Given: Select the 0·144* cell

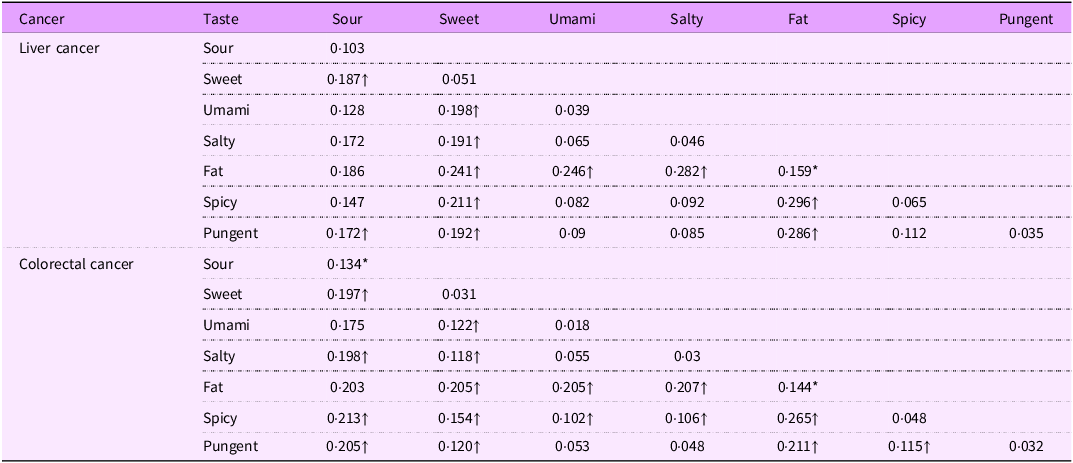Looking at the screenshot, I should (799, 386).
